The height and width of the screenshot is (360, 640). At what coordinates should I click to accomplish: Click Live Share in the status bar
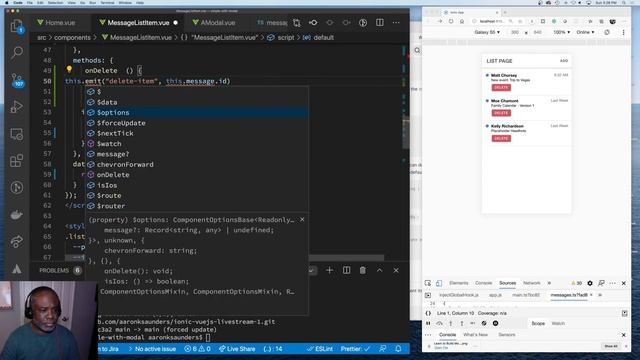(x=237, y=349)
